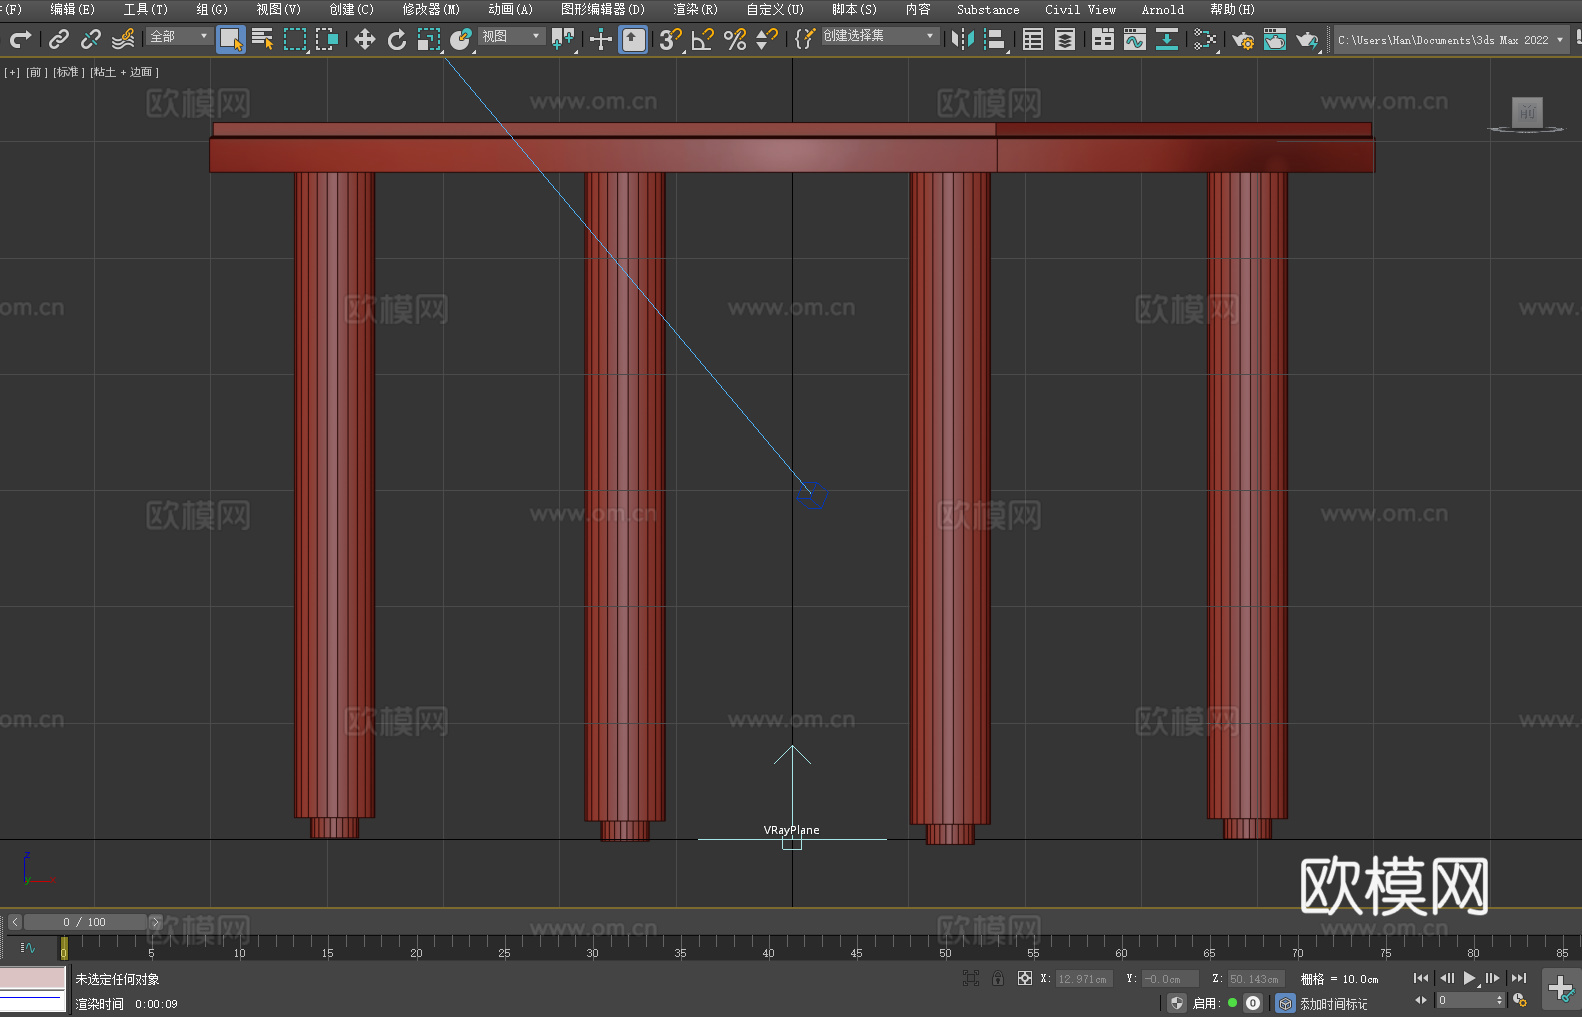The height and width of the screenshot is (1017, 1582).
Task: Click Go to Start playback button
Action: pos(1421,978)
